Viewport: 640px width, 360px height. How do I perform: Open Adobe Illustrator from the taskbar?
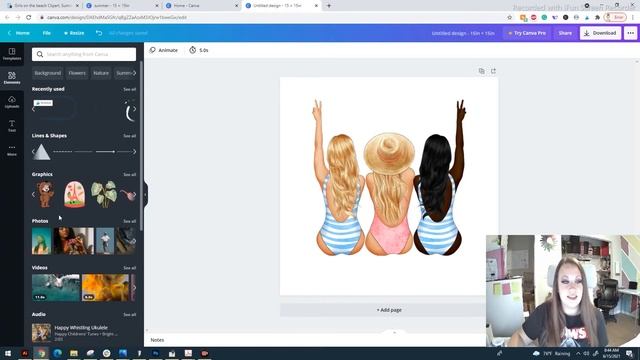25,353
